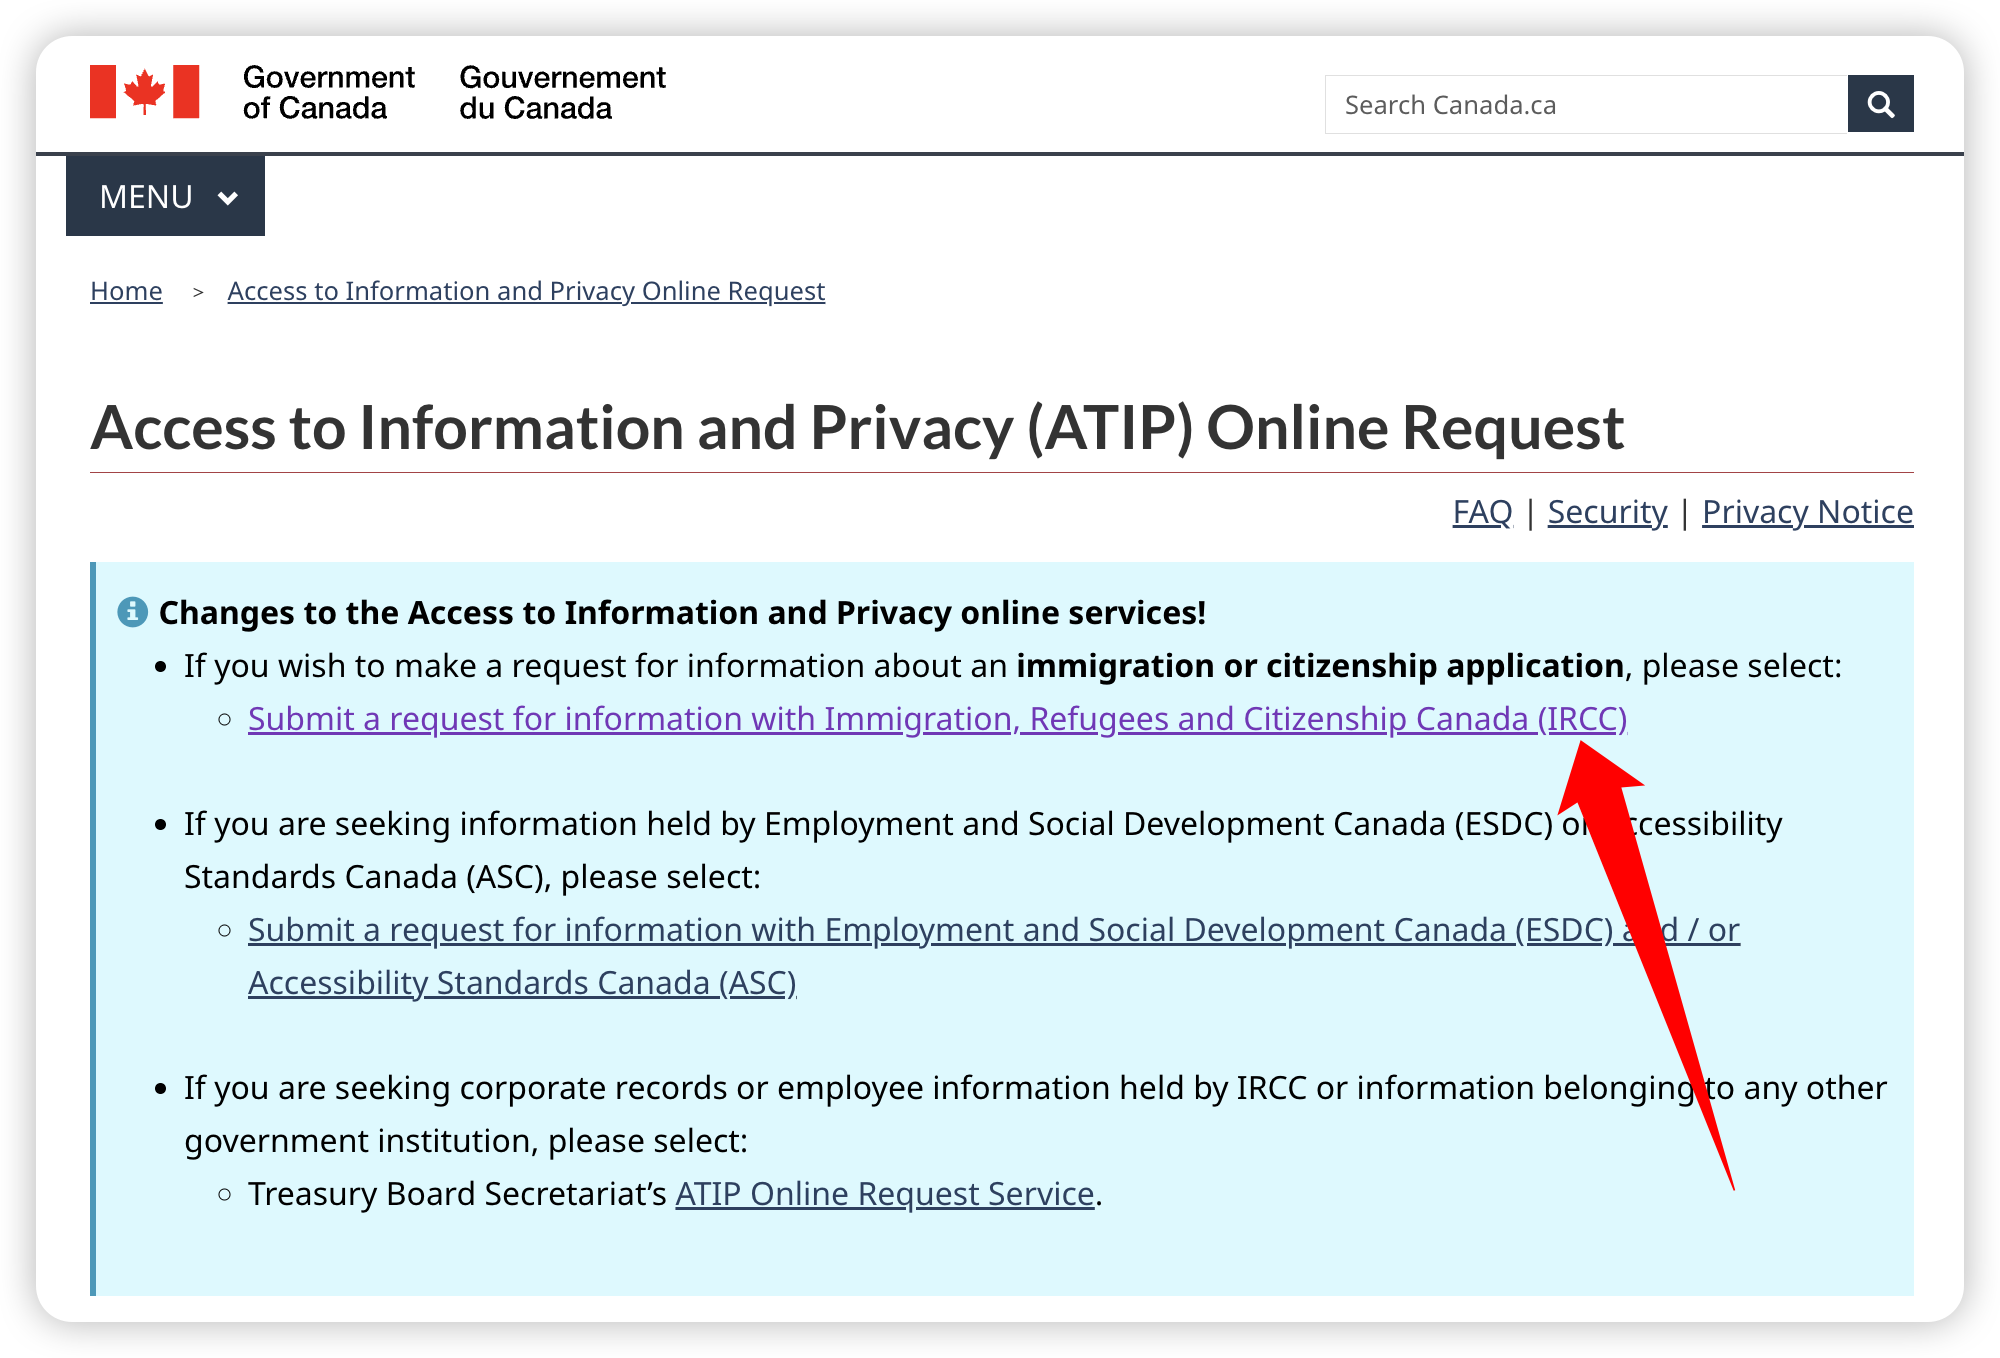This screenshot has width=2000, height=1358.
Task: Click the Canada flag logo
Action: (x=145, y=92)
